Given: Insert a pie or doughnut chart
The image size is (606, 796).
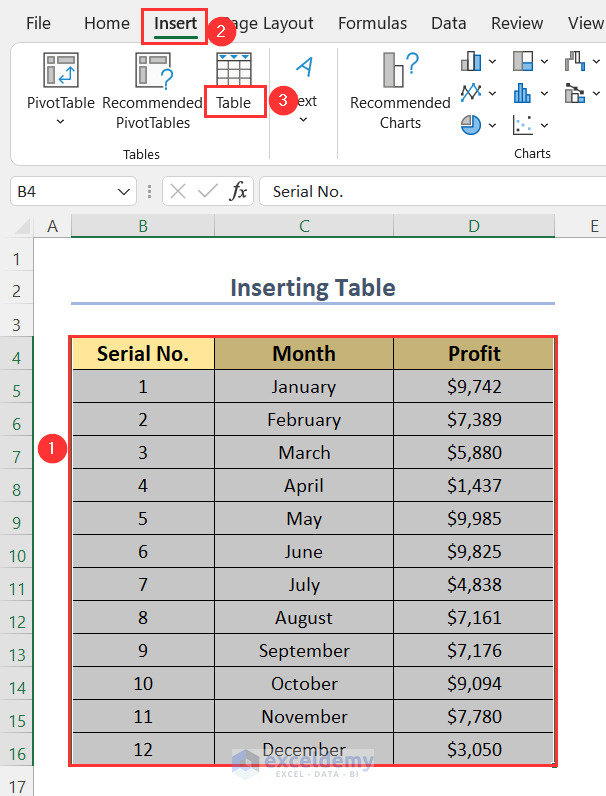Looking at the screenshot, I should (x=471, y=125).
